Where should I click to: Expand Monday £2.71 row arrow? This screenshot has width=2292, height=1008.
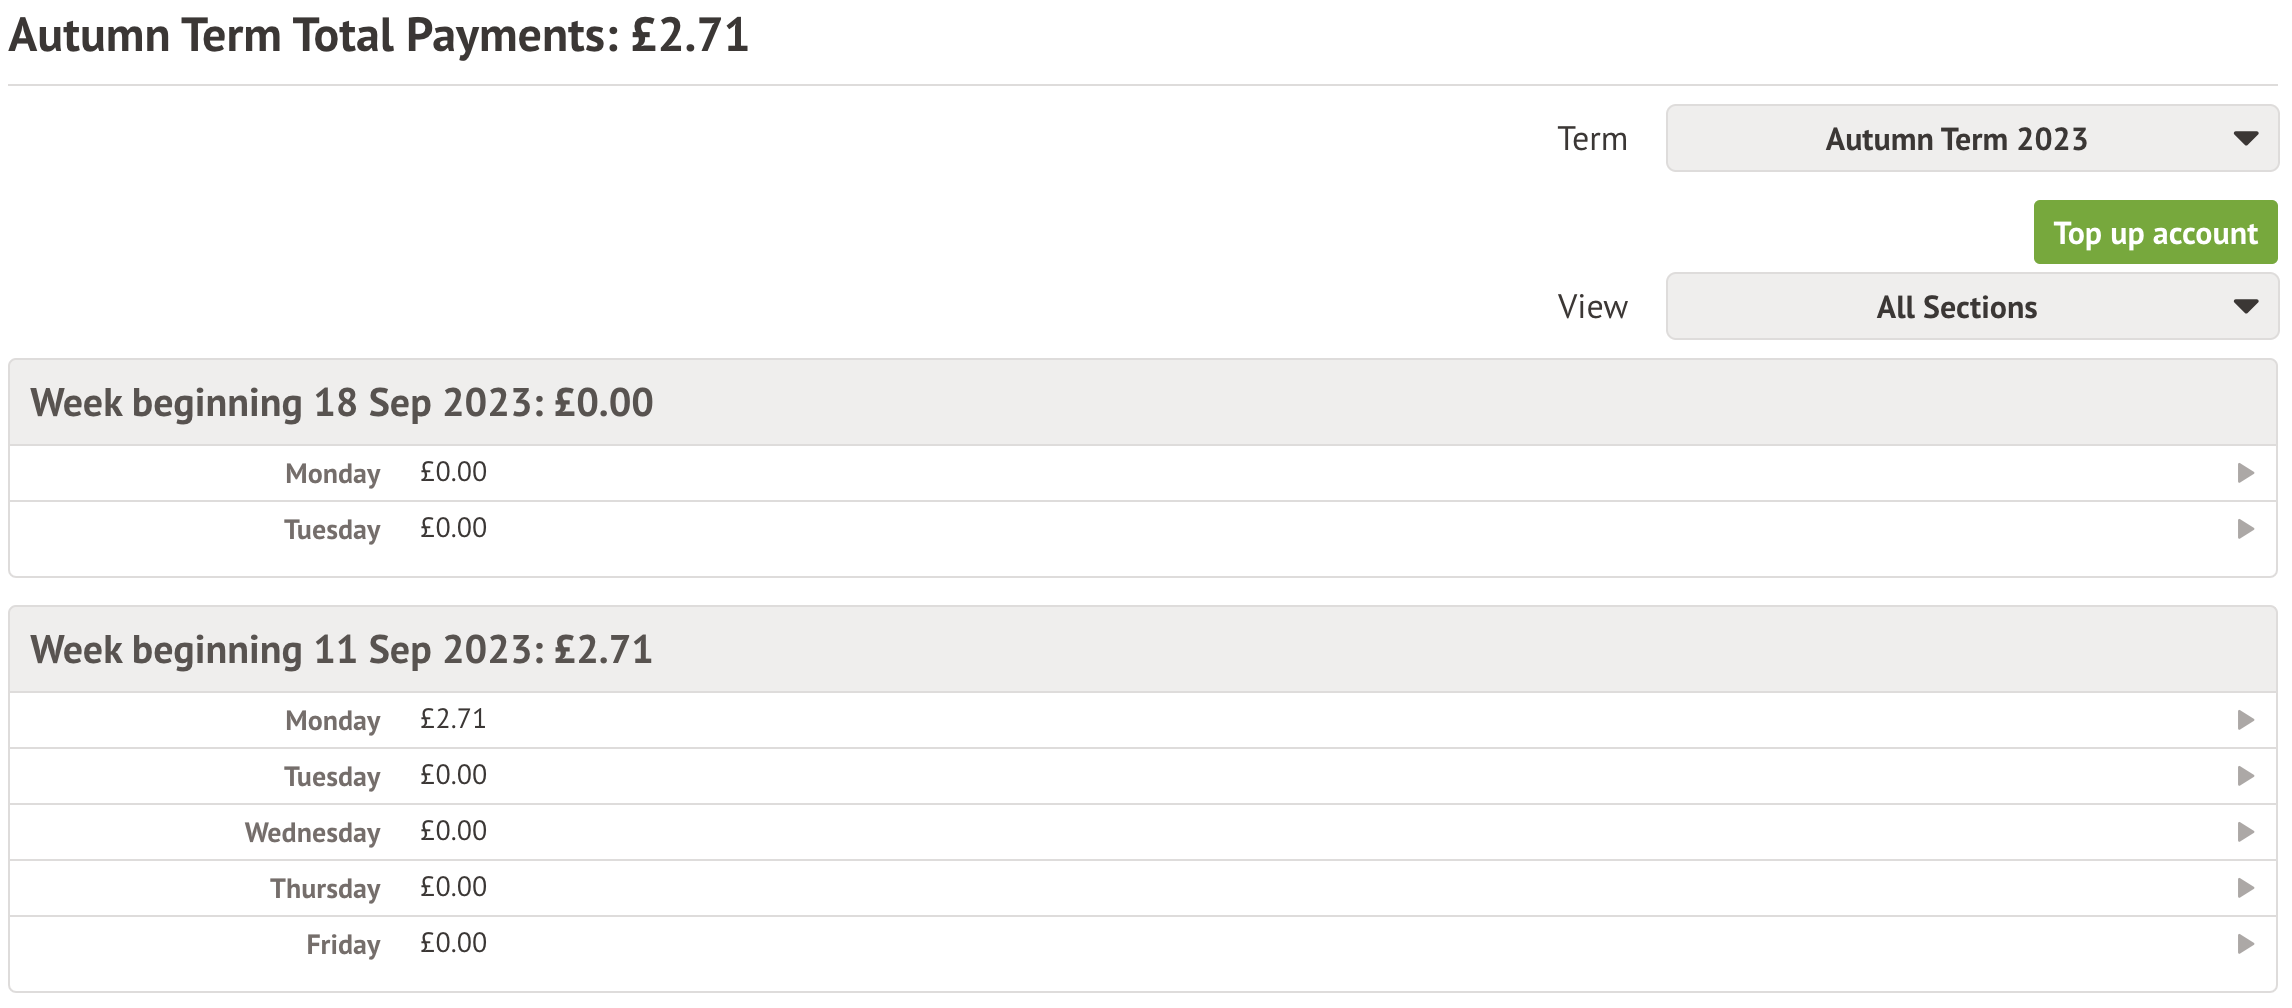pyautogui.click(x=2245, y=720)
